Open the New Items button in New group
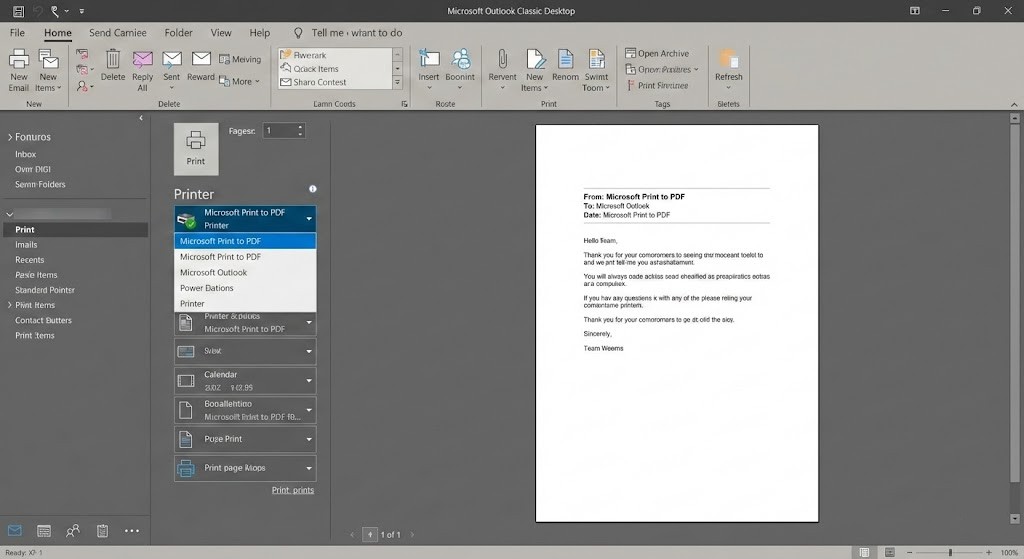Viewport: 1024px width, 559px height. 48,71
